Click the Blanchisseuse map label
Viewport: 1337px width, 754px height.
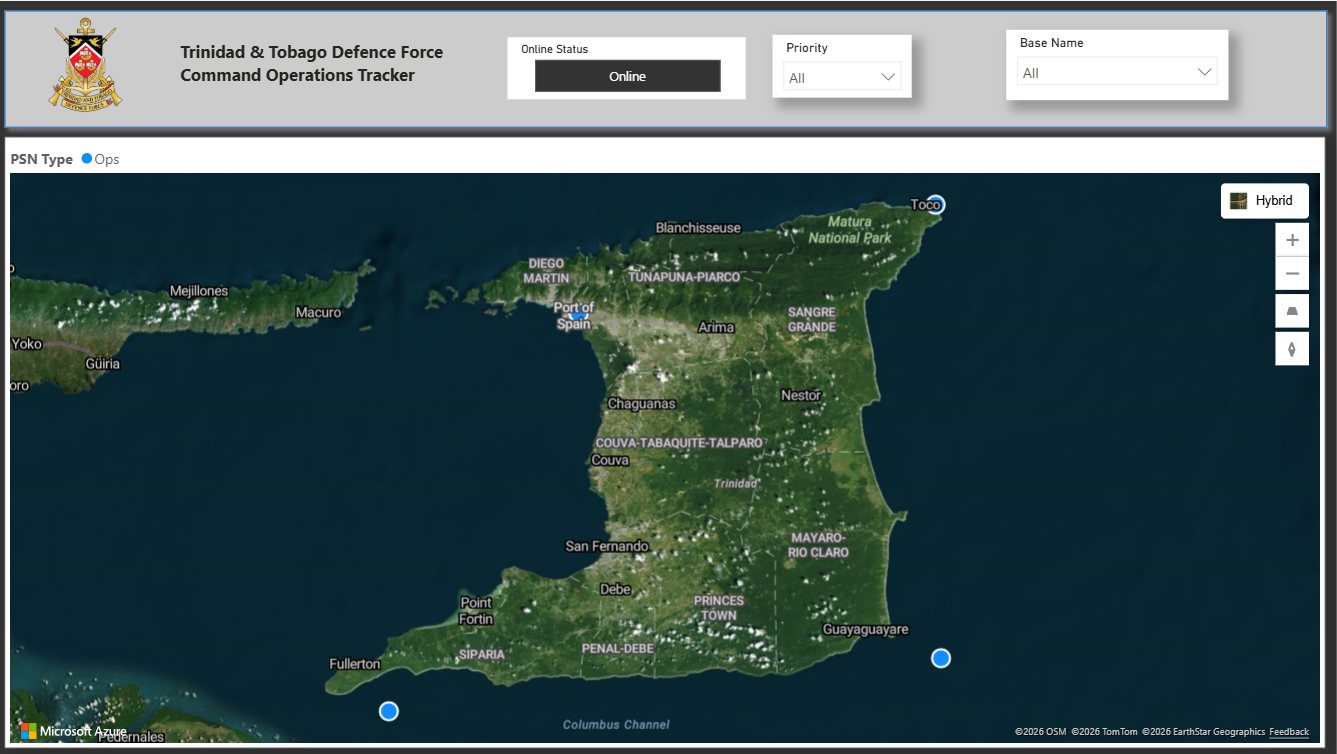tap(698, 228)
